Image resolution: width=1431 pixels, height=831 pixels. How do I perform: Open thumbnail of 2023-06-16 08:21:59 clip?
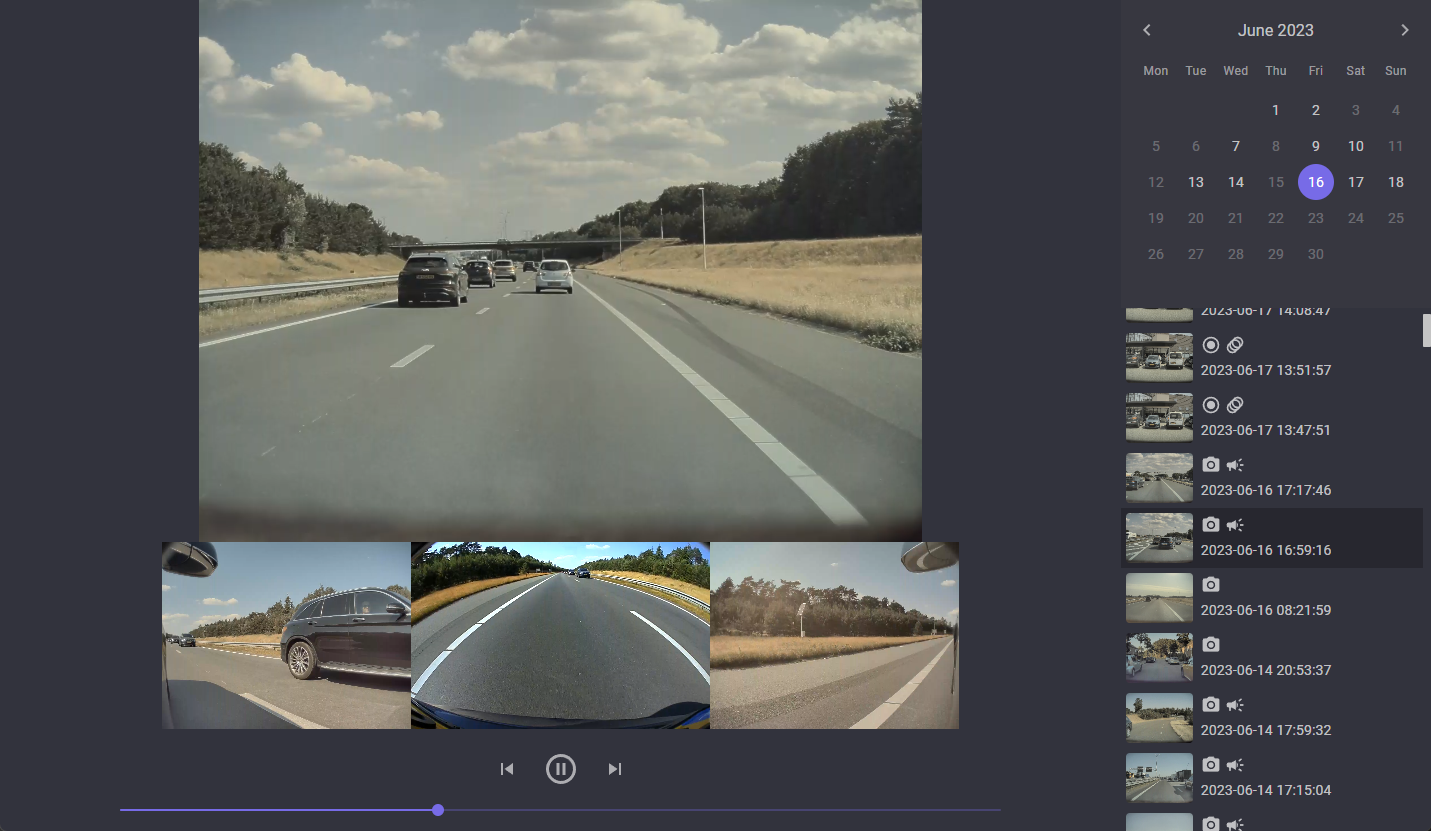pyautogui.click(x=1159, y=597)
